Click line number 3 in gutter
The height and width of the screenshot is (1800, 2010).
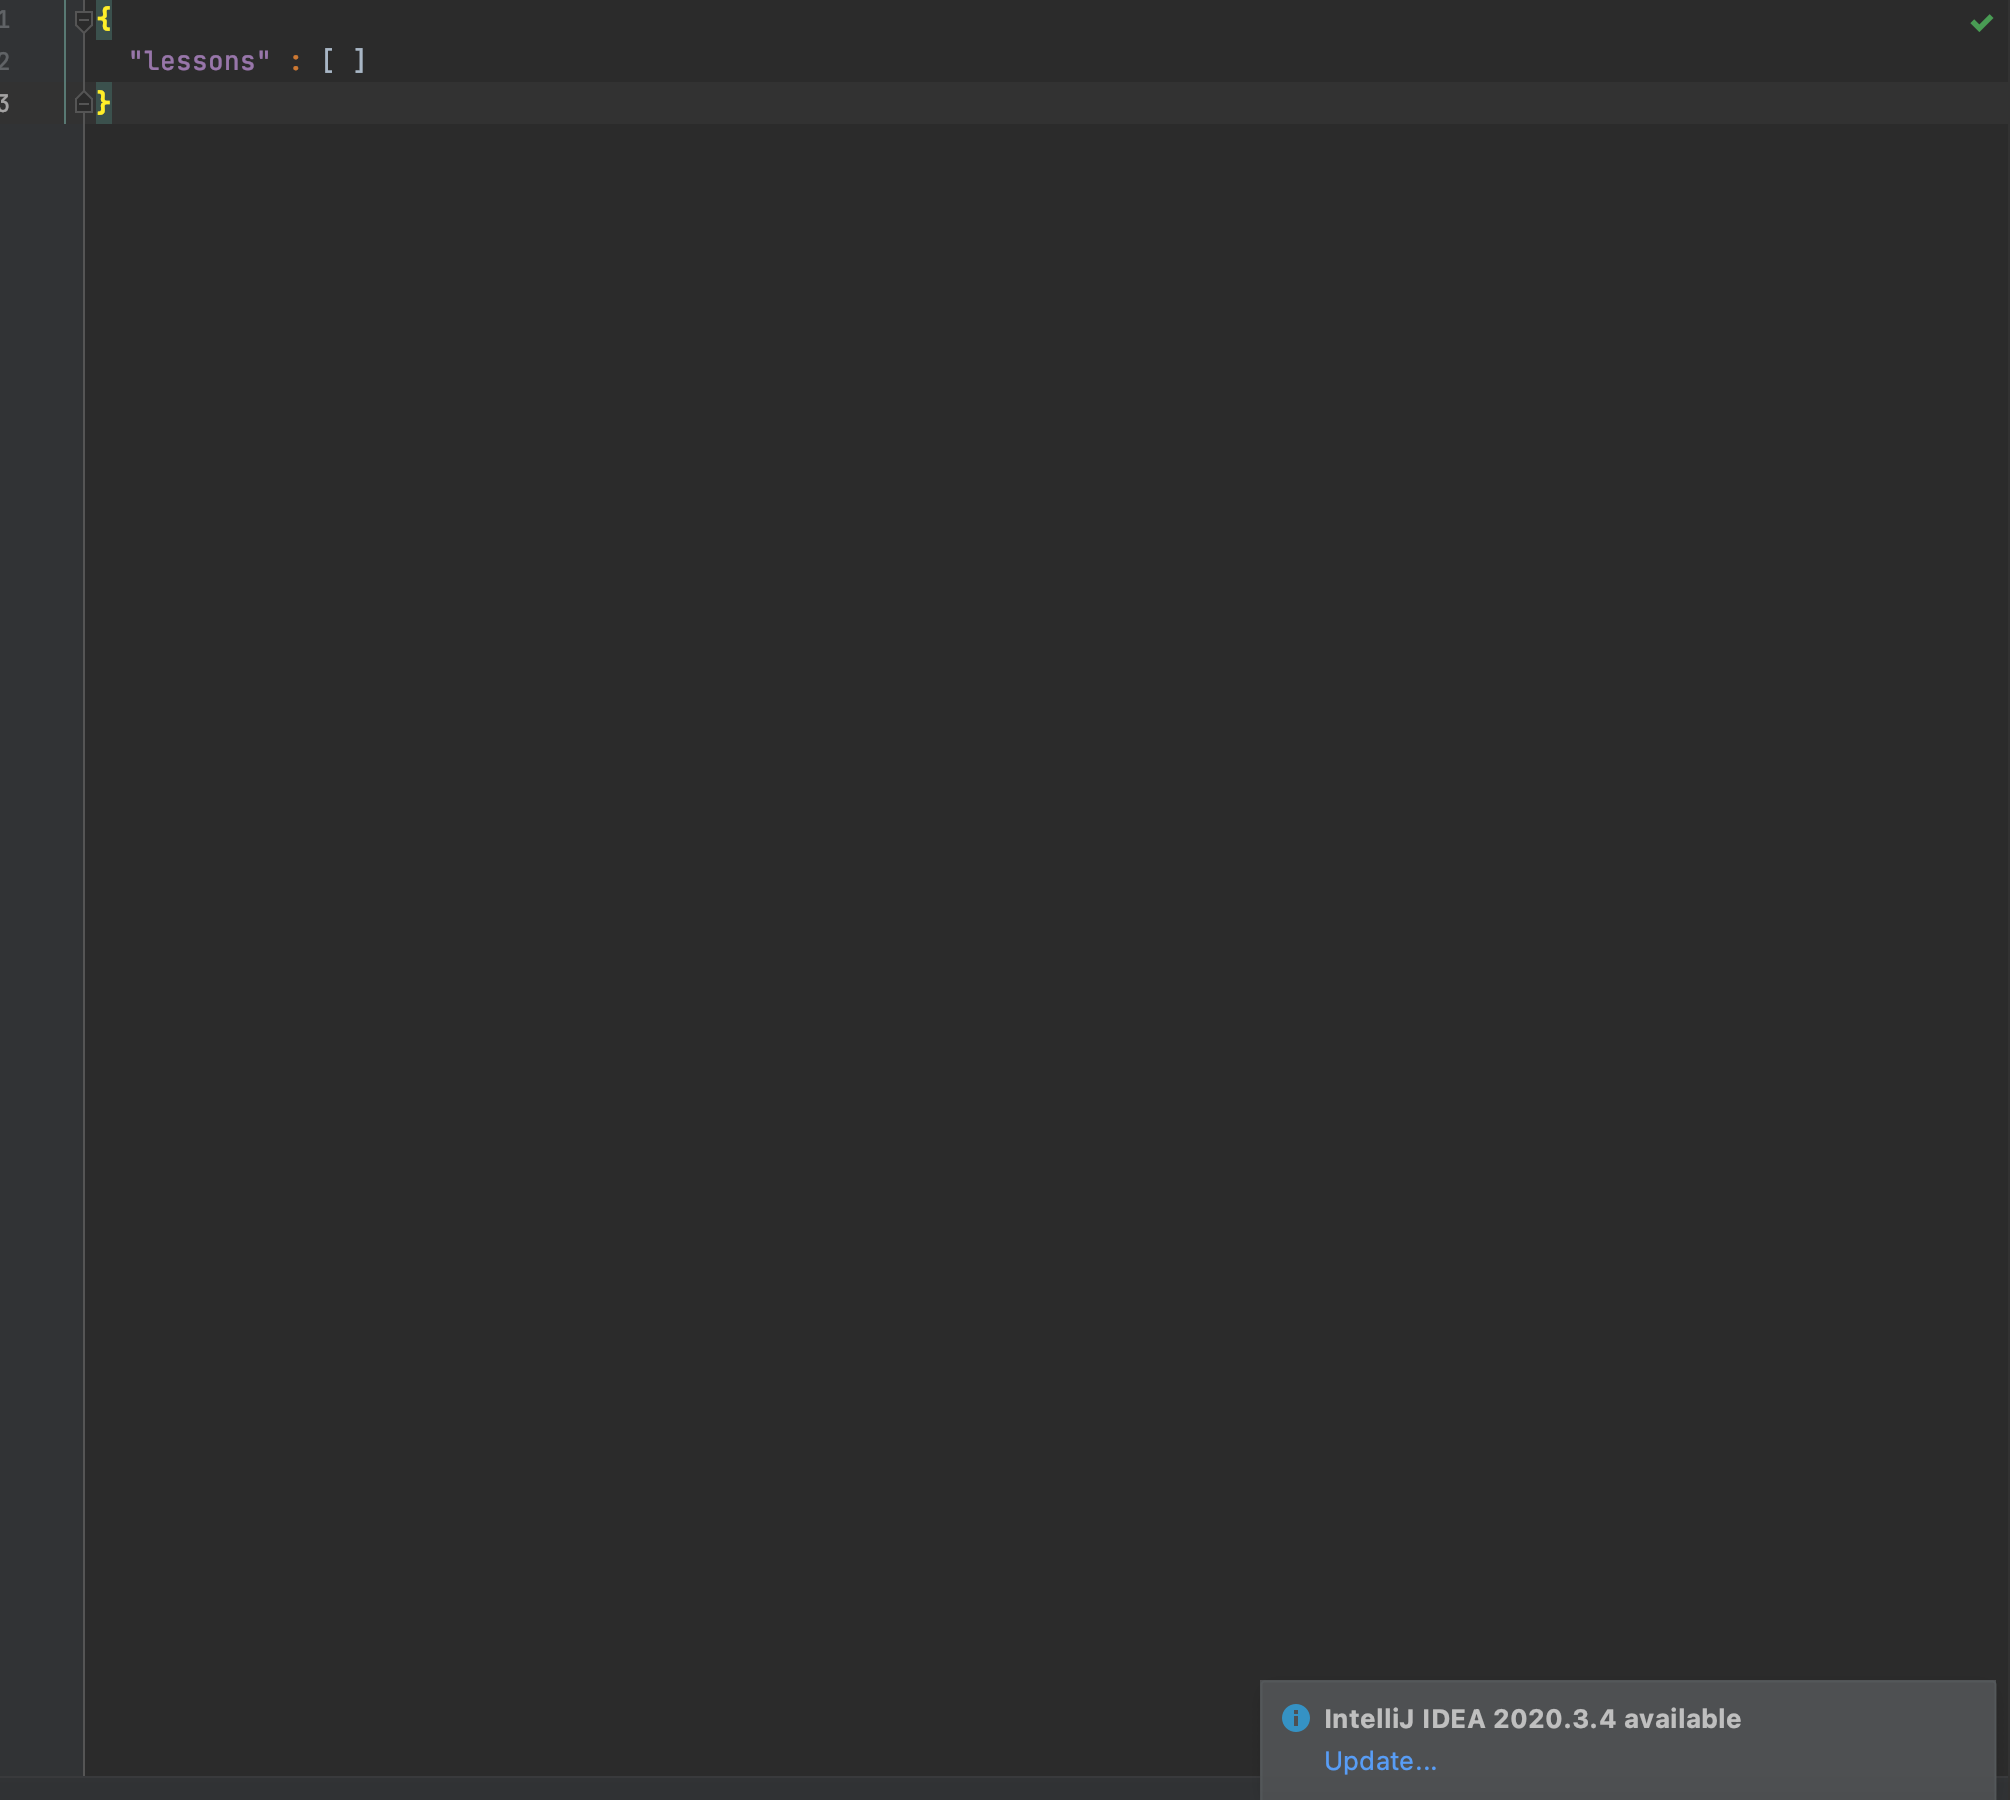(x=5, y=103)
